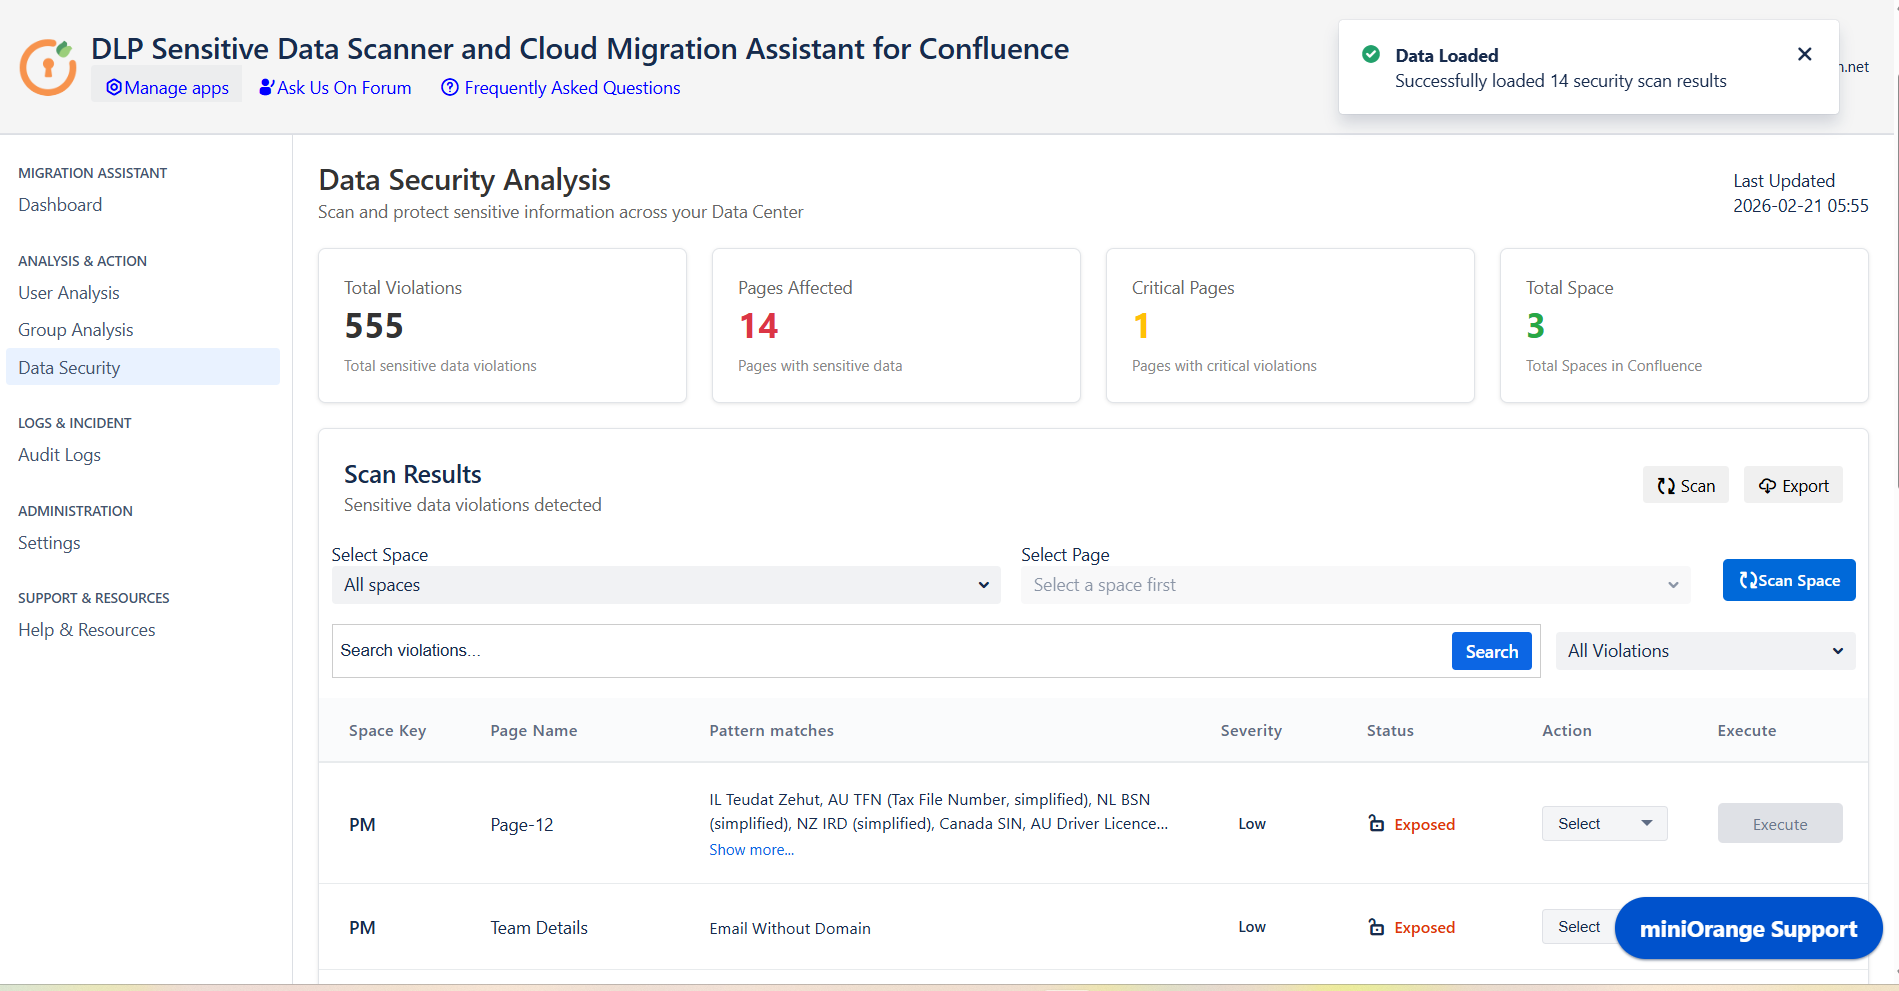This screenshot has height=991, width=1899.
Task: Open Frequently Asked Questions link
Action: click(561, 88)
